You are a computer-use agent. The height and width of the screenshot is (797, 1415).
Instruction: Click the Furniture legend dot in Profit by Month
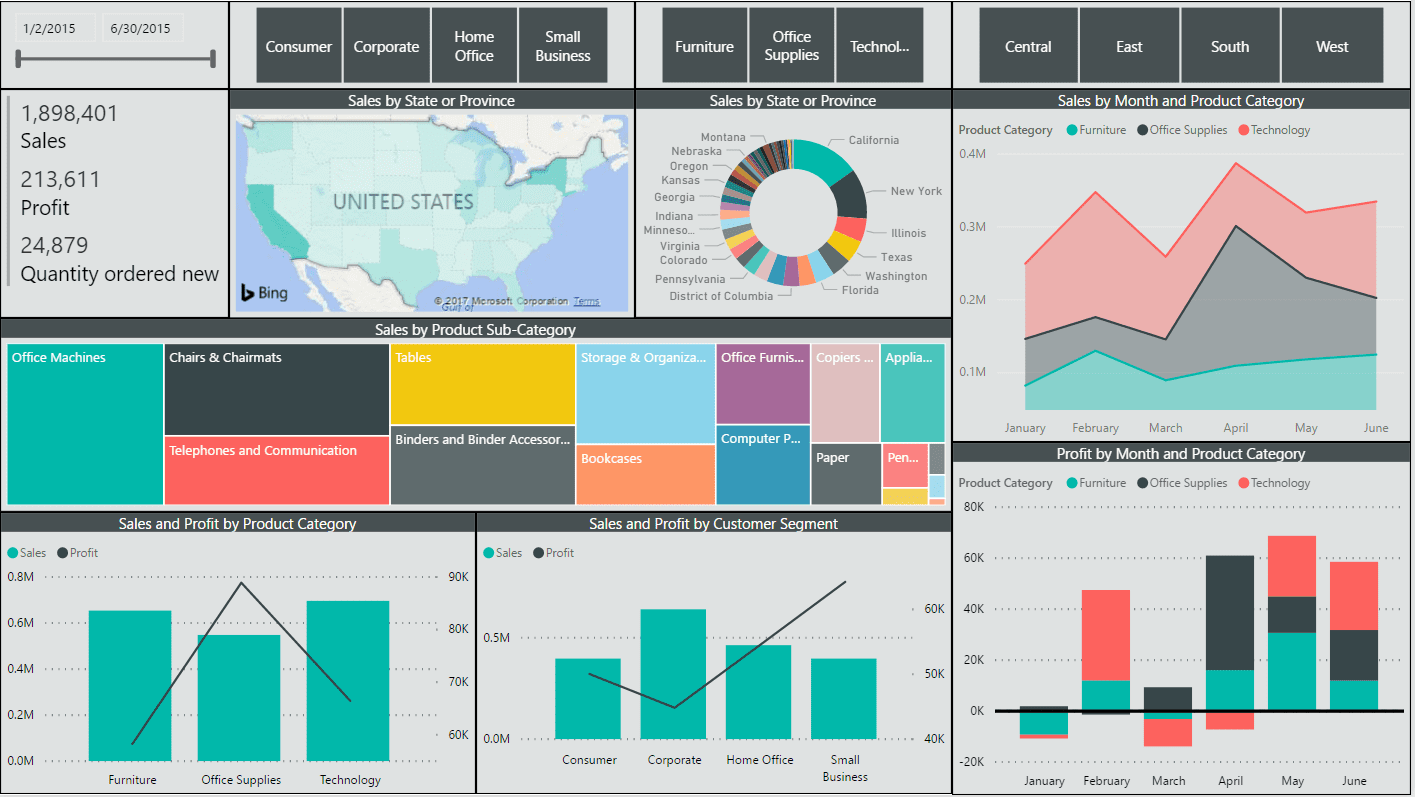pyautogui.click(x=1072, y=483)
